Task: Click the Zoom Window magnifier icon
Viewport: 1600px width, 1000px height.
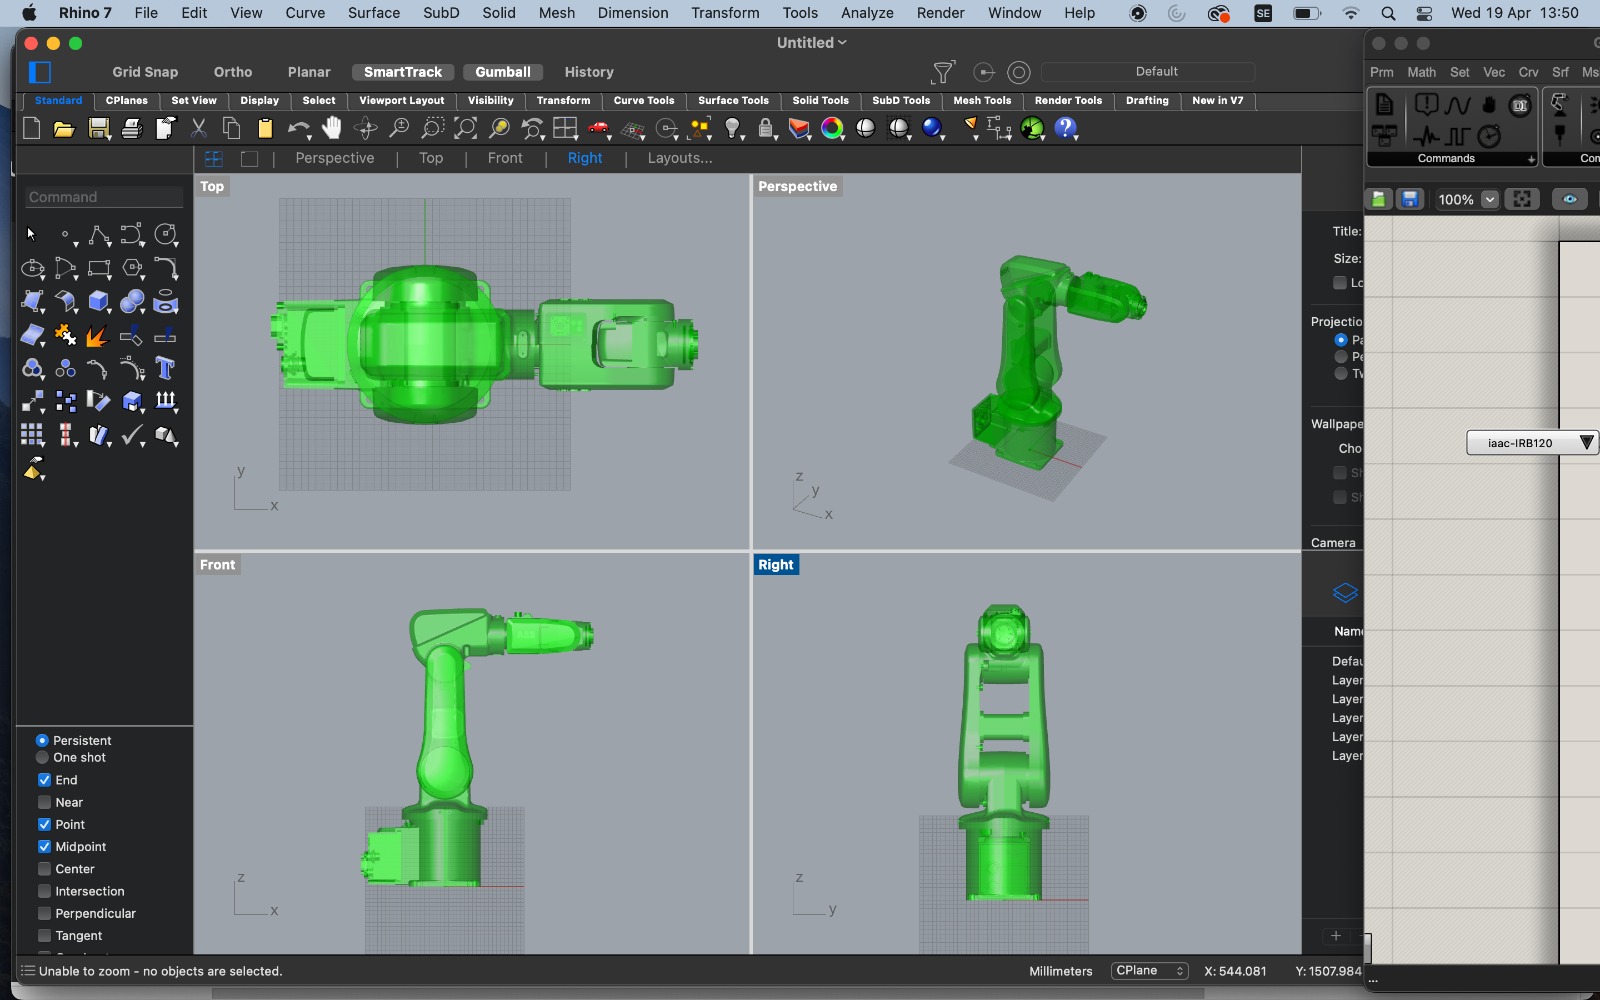Action: coord(432,128)
